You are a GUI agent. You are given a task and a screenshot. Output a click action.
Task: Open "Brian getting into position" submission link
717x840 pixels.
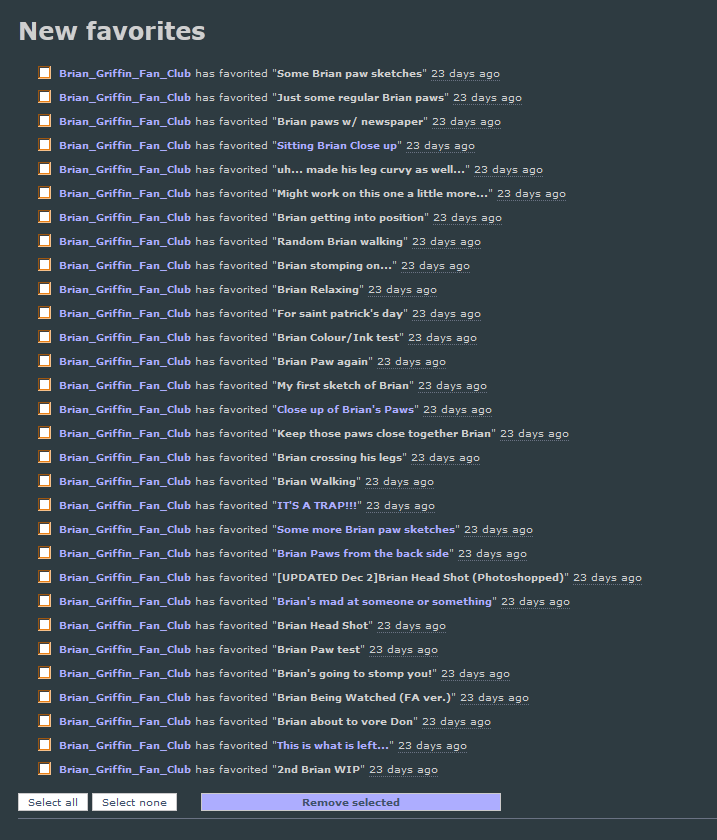point(350,218)
